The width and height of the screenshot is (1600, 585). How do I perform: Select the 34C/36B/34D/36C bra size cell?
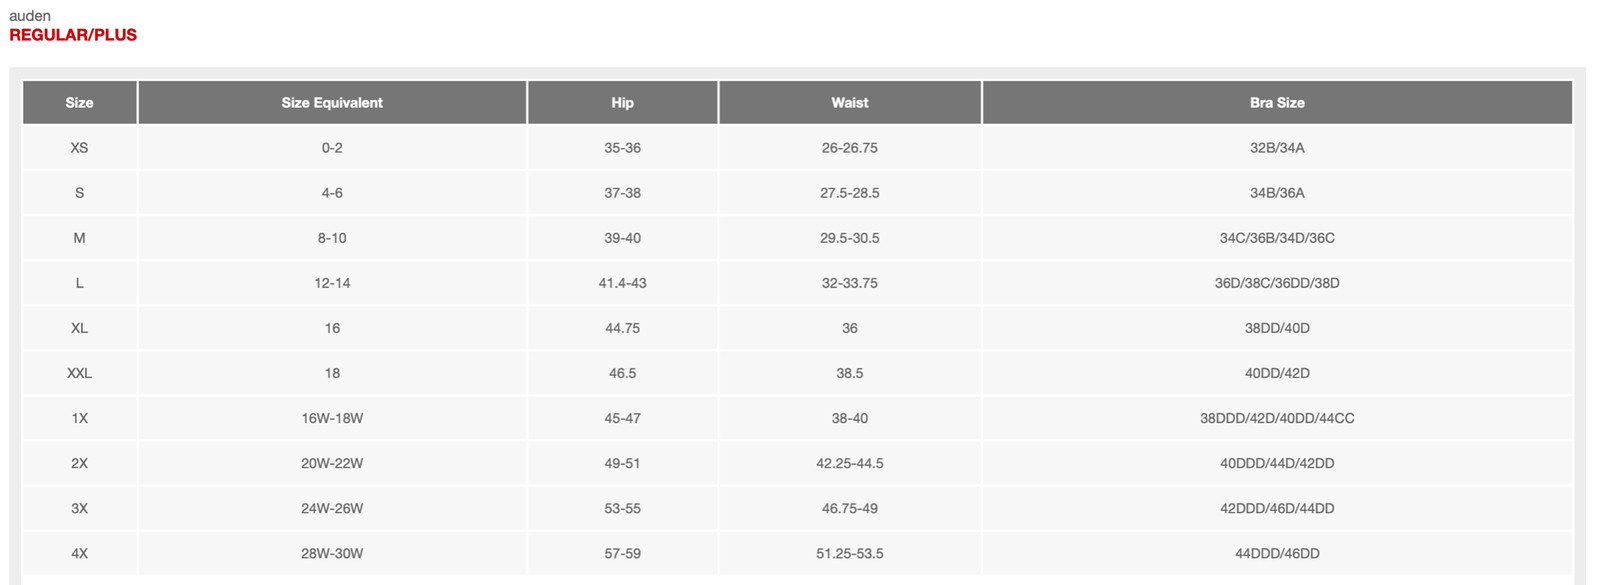coord(1277,238)
